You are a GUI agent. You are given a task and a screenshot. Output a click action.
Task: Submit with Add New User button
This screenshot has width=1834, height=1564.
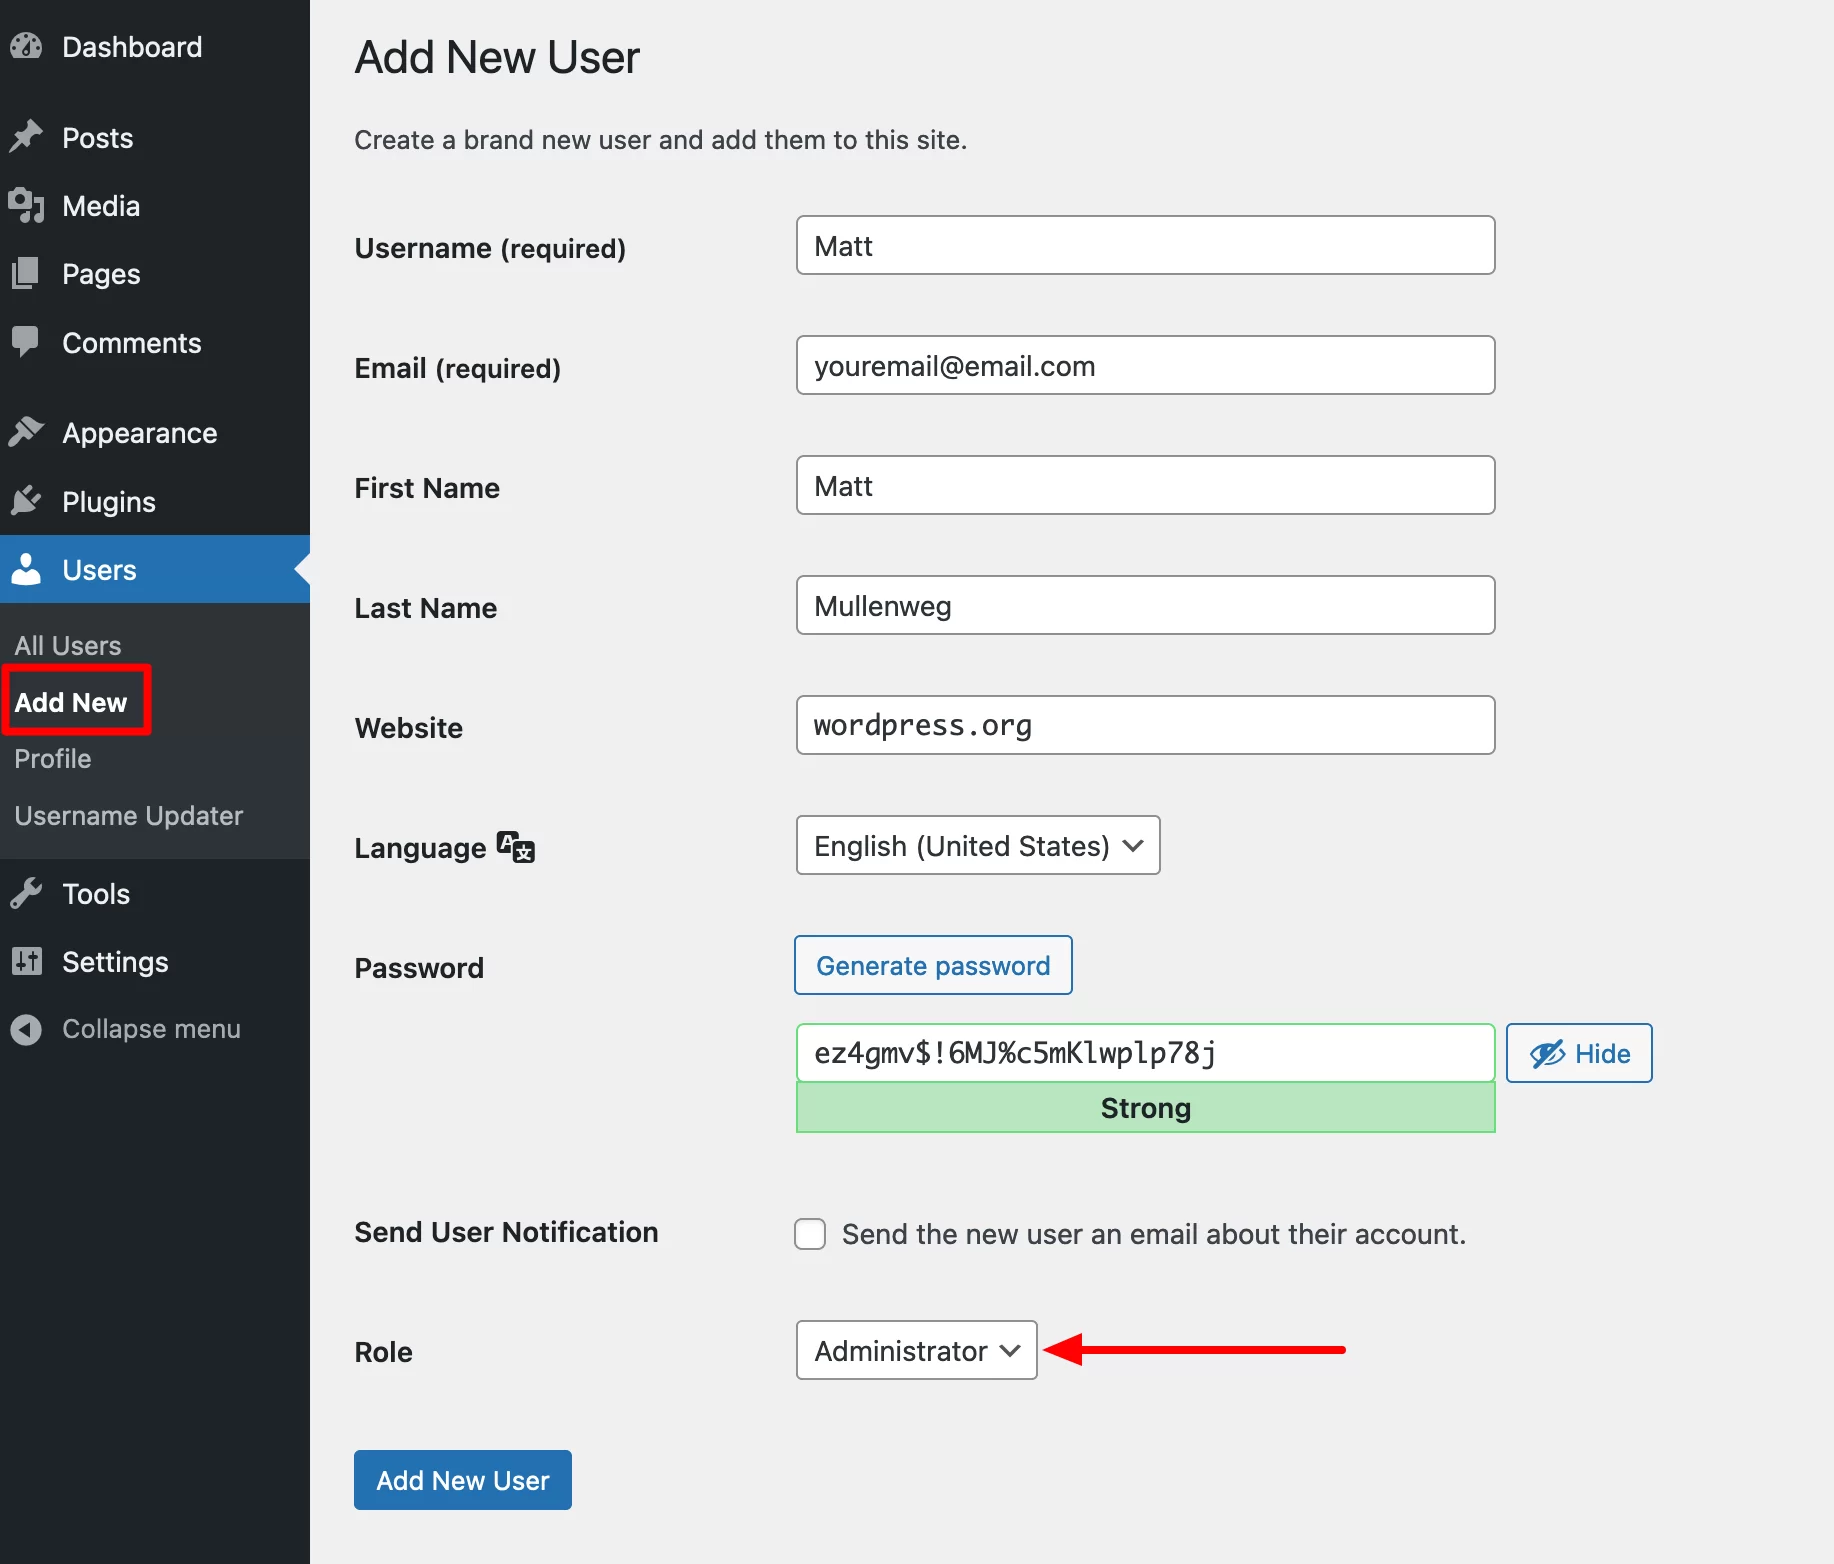coord(463,1480)
